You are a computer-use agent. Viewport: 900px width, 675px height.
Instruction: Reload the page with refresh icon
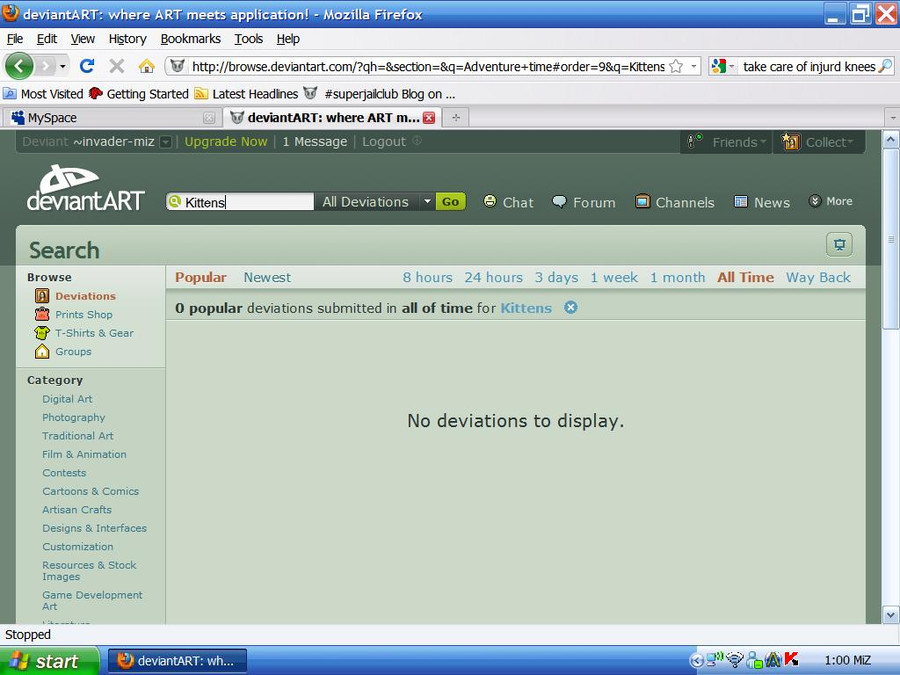(x=87, y=66)
